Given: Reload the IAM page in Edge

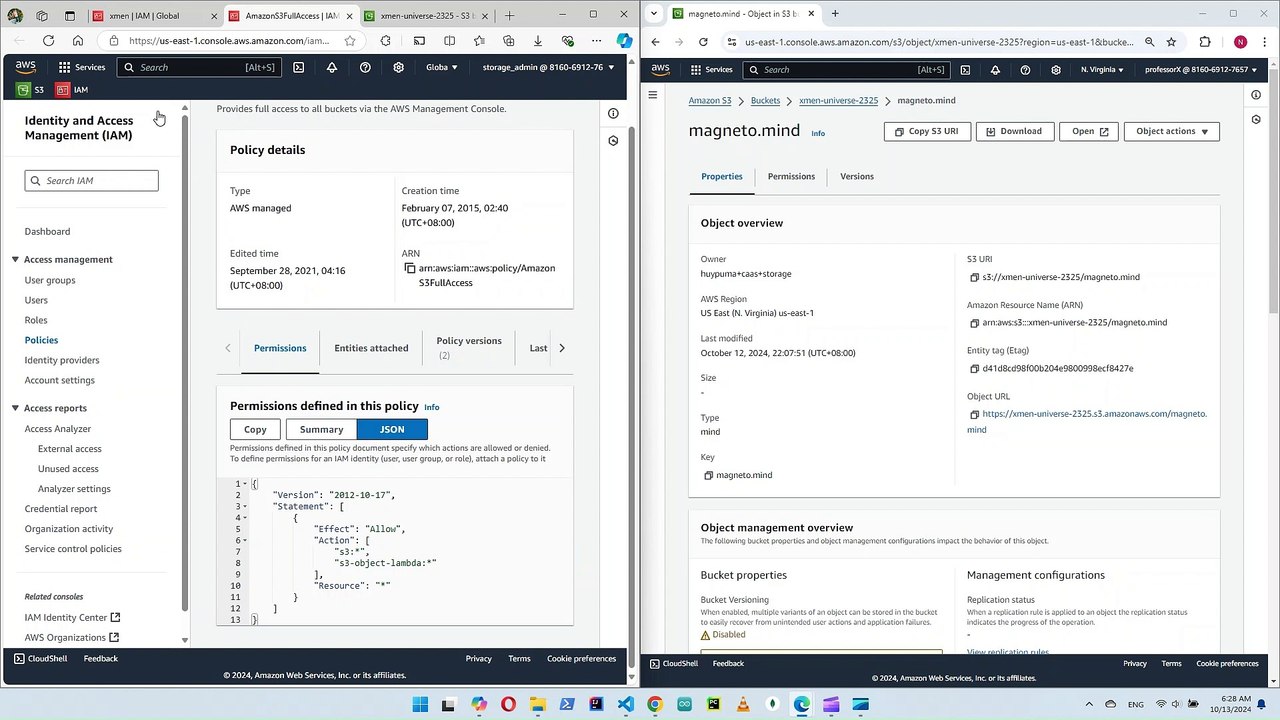Looking at the screenshot, I should click(x=48, y=41).
